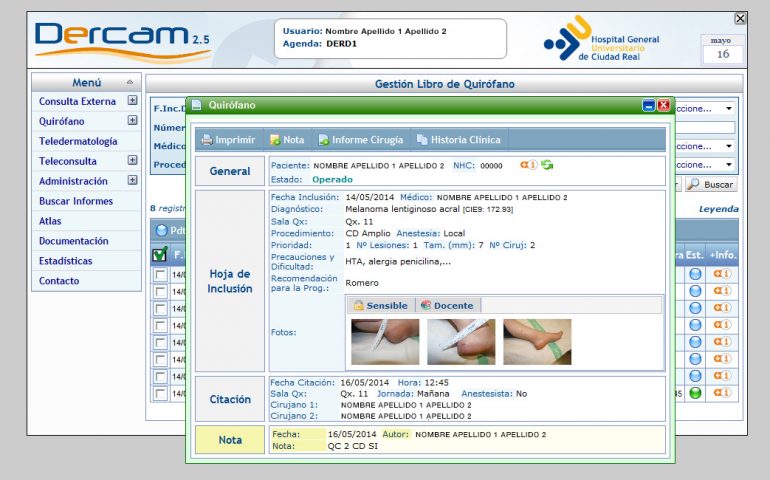Switch to the Docente photos tab
This screenshot has height=480, width=770.
446,305
